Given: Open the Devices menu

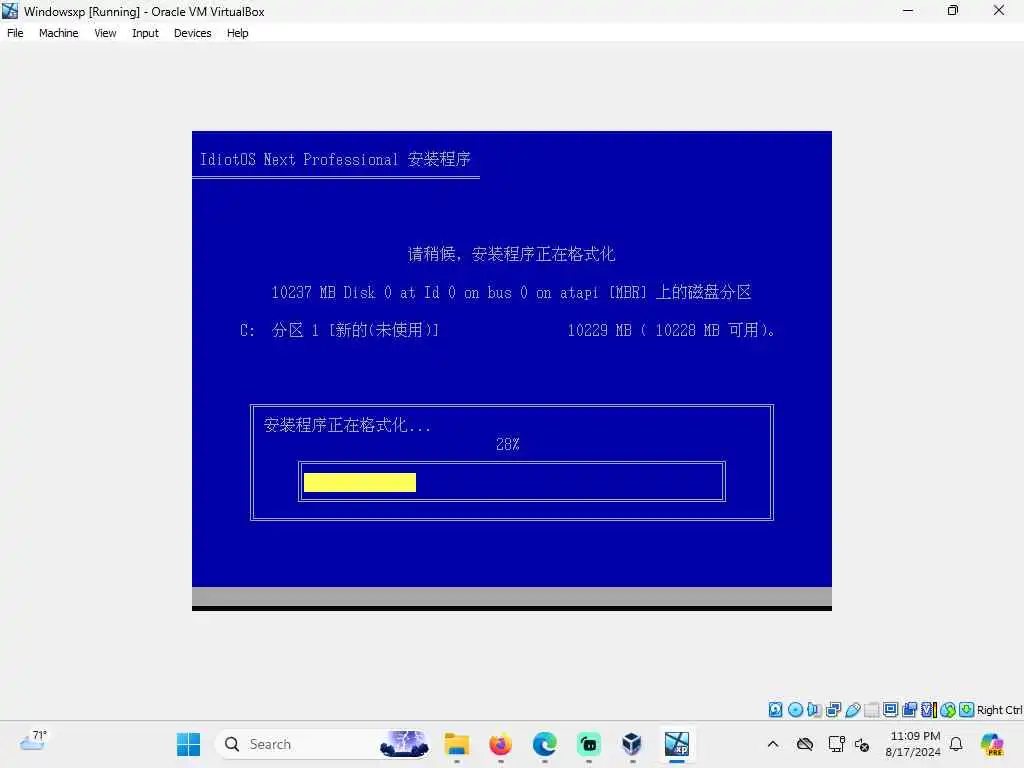Looking at the screenshot, I should [193, 33].
